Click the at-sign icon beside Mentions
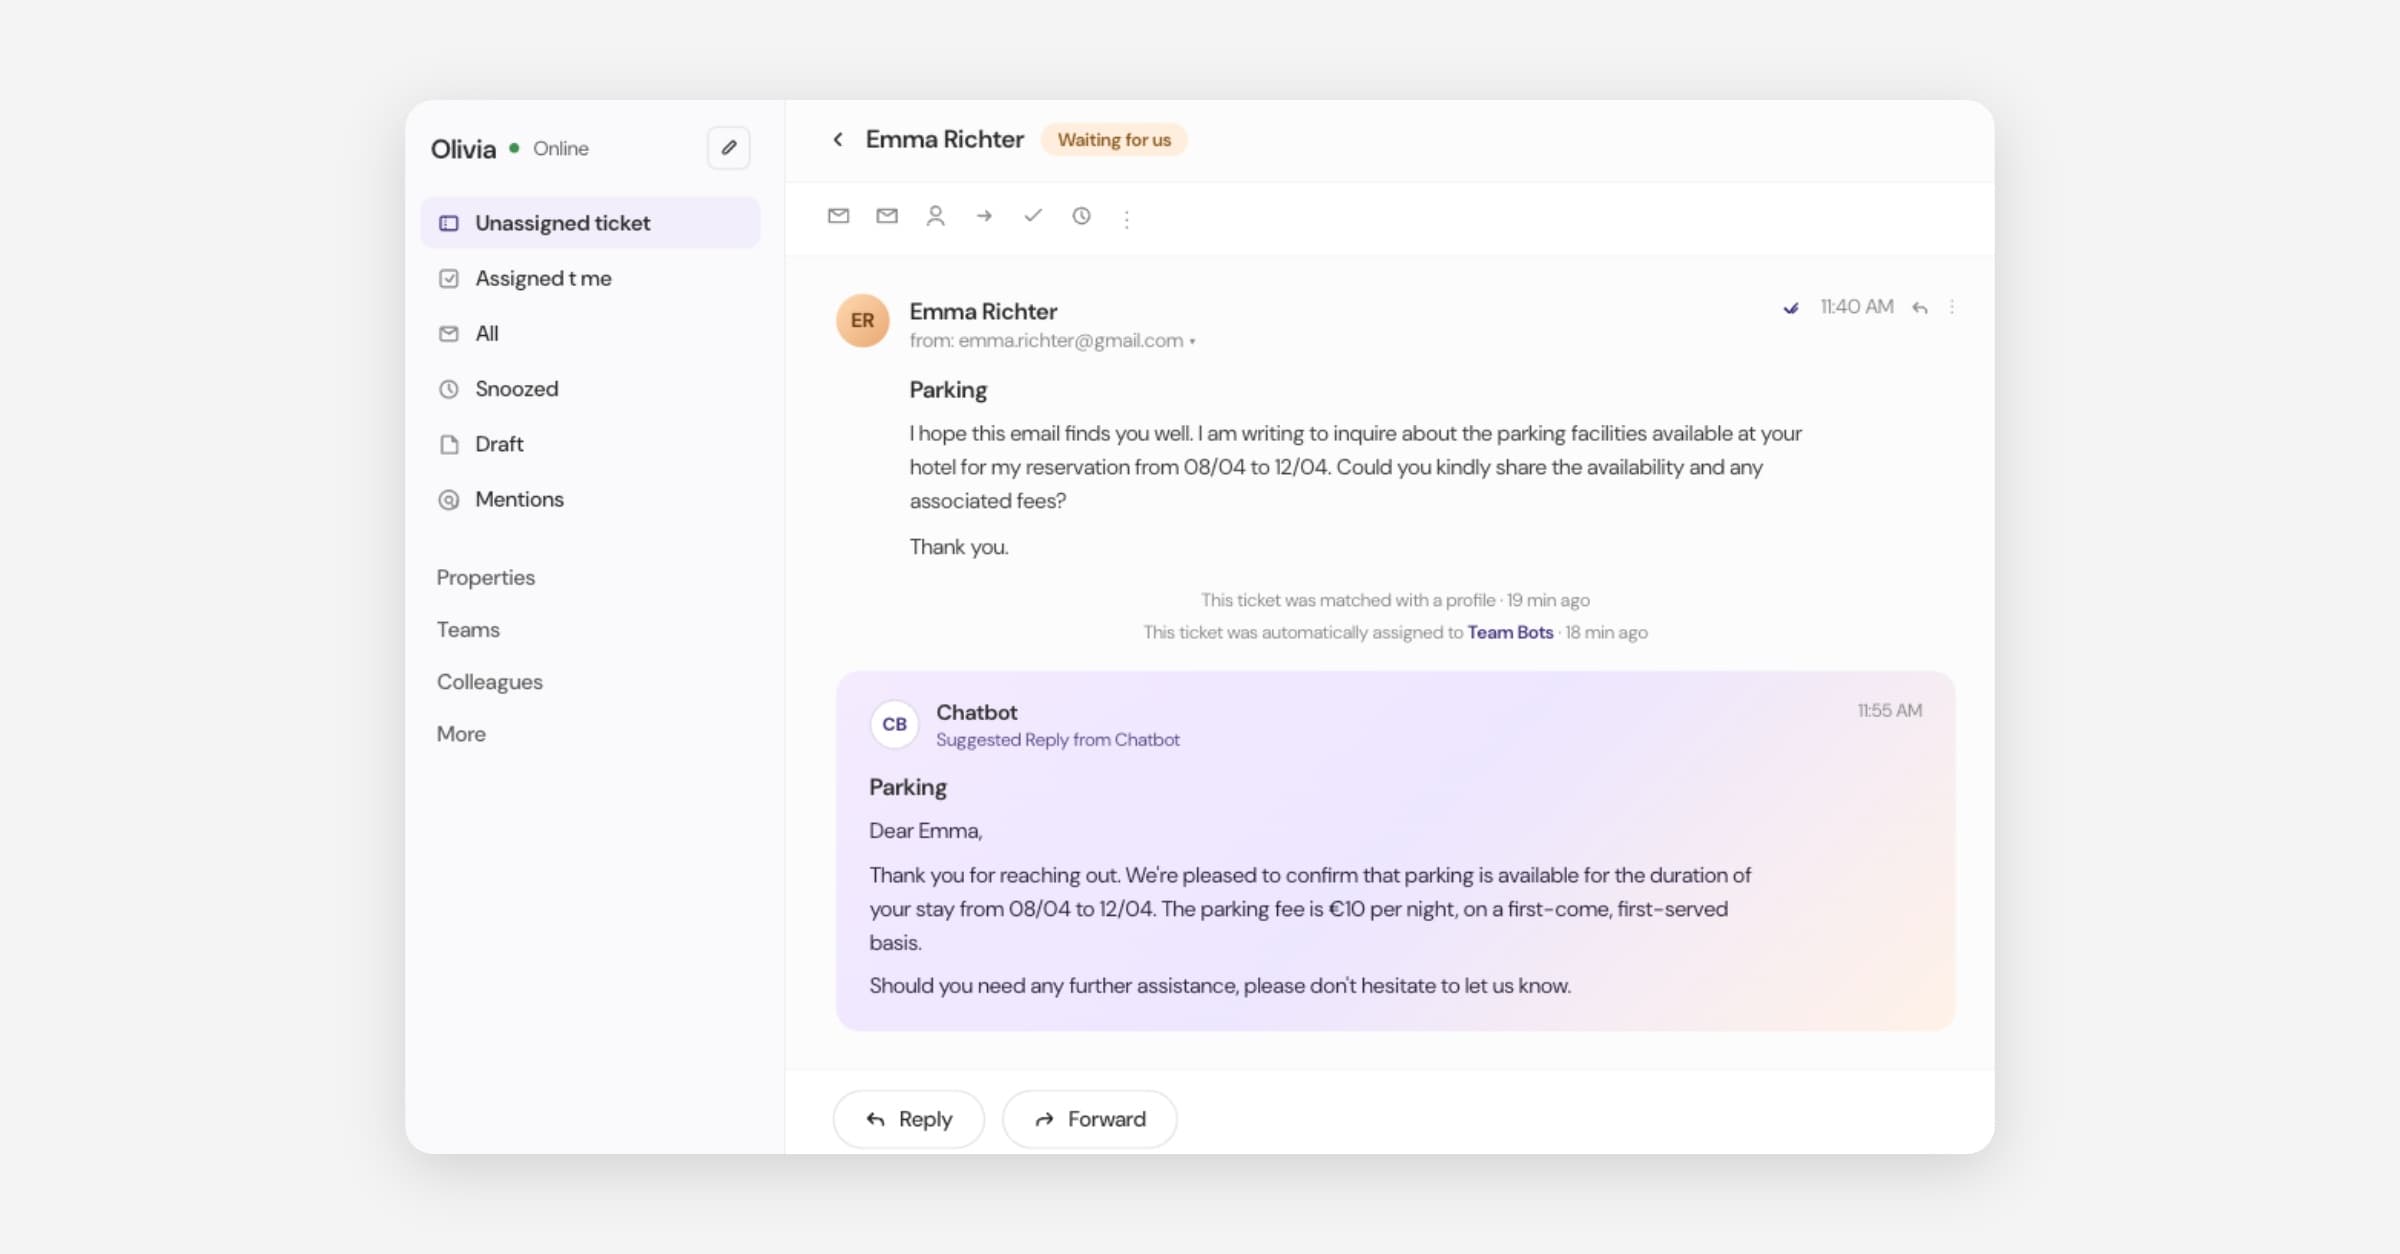 pos(449,499)
